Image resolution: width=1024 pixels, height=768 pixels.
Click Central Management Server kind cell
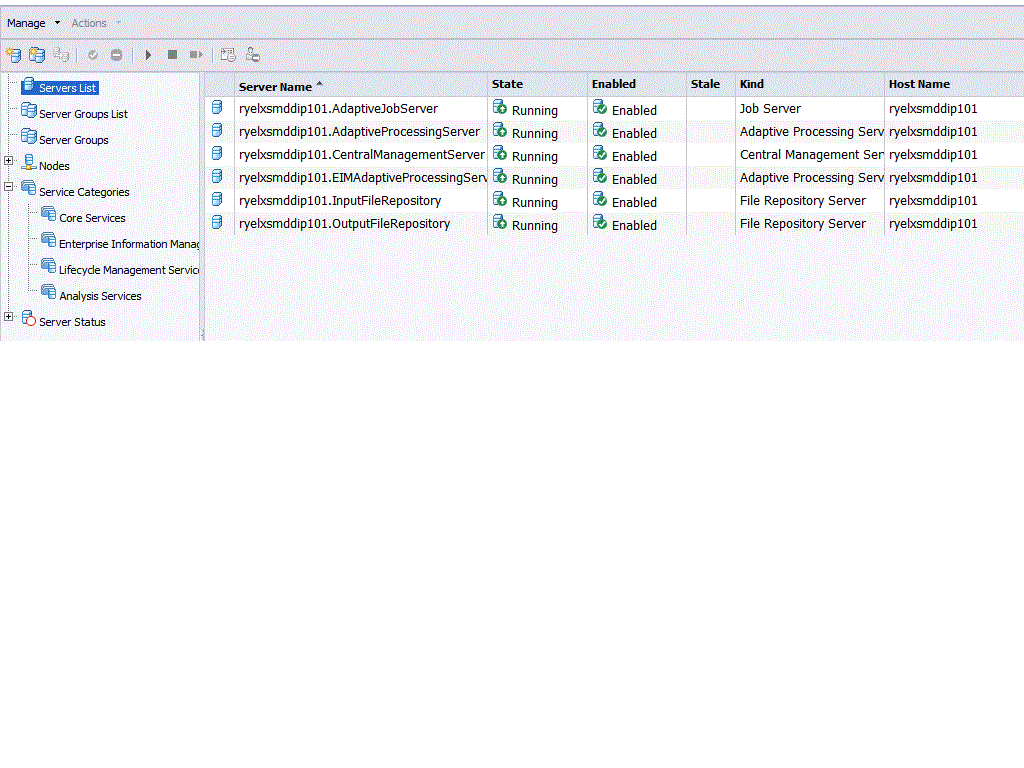point(812,155)
